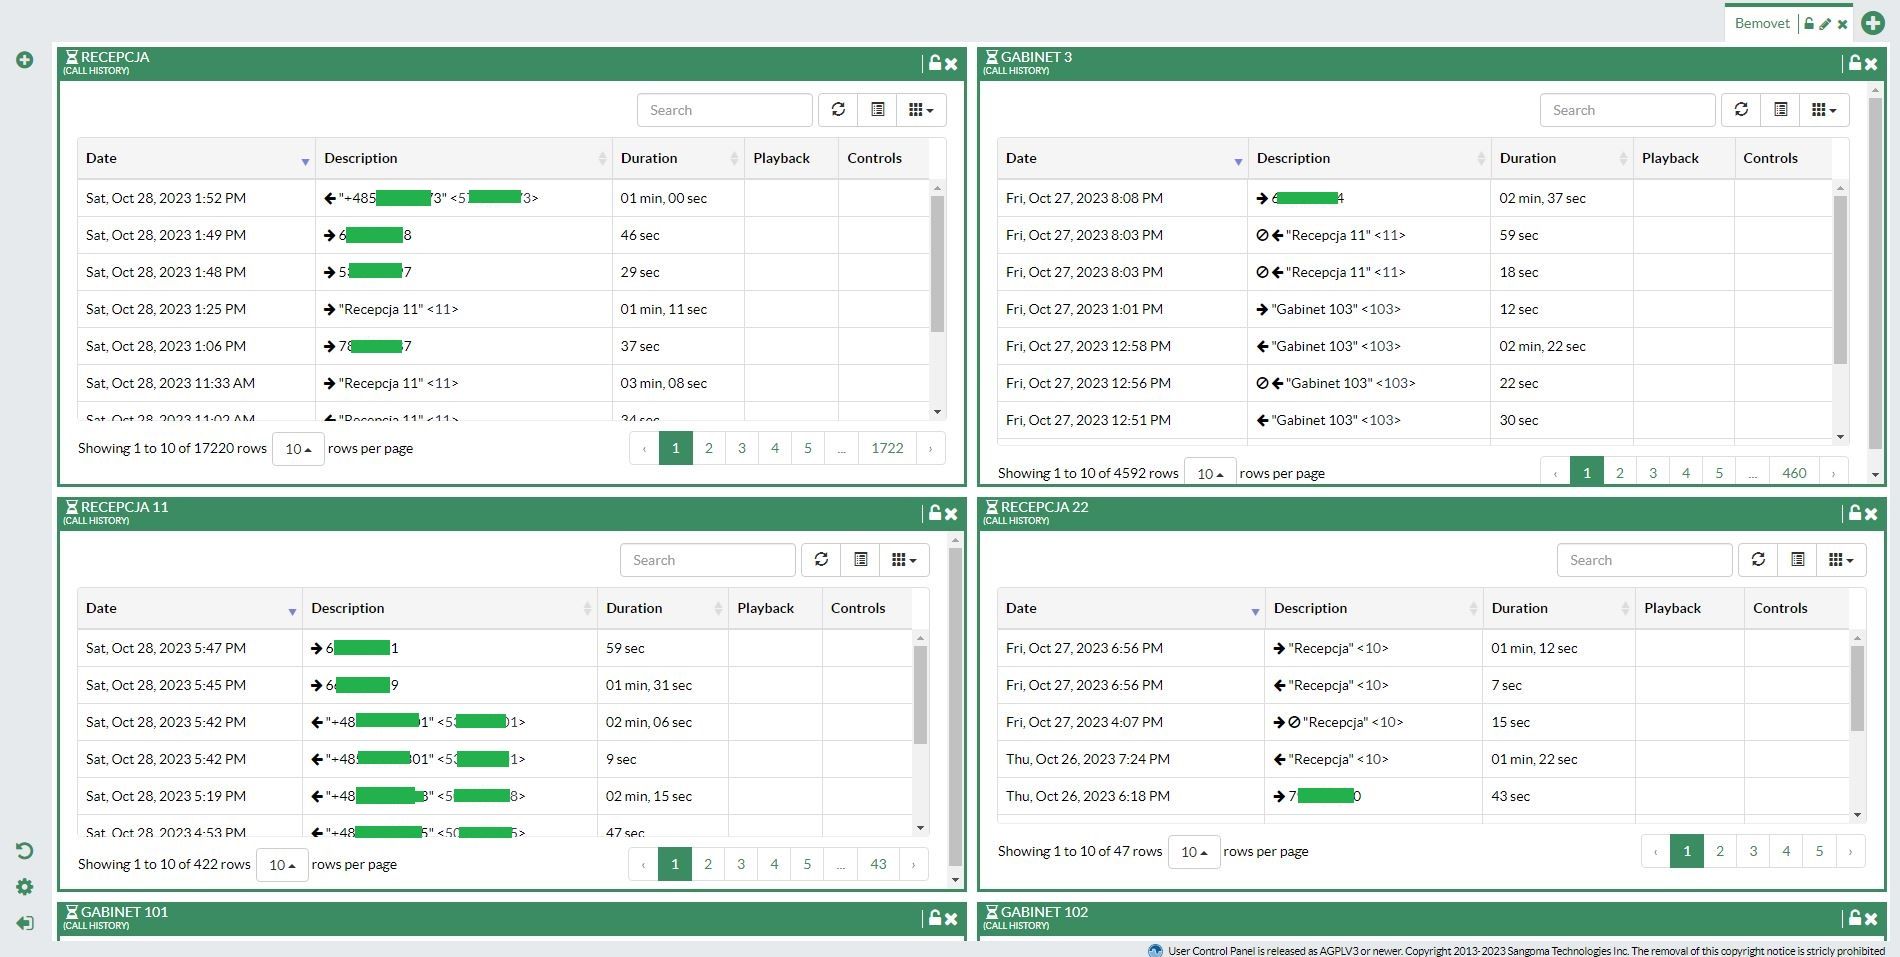
Task: Select the Bemovet dashboard tab
Action: click(x=1761, y=23)
